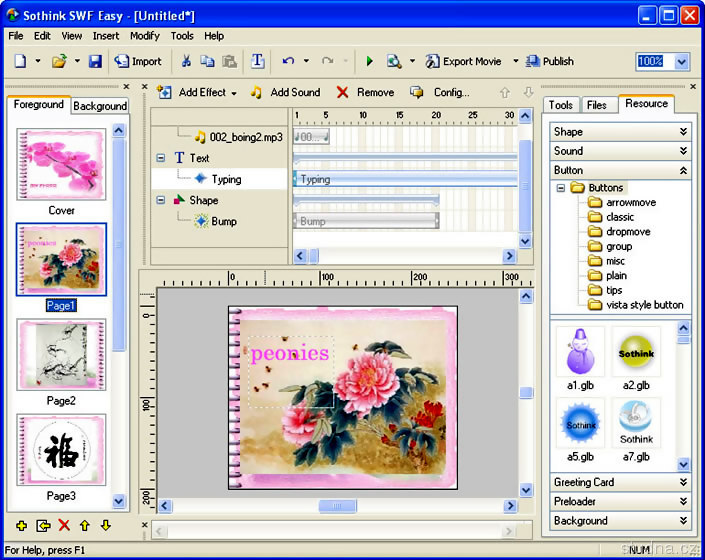Image resolution: width=705 pixels, height=560 pixels.
Task: Open the zoom percentage dropdown
Action: [682, 61]
